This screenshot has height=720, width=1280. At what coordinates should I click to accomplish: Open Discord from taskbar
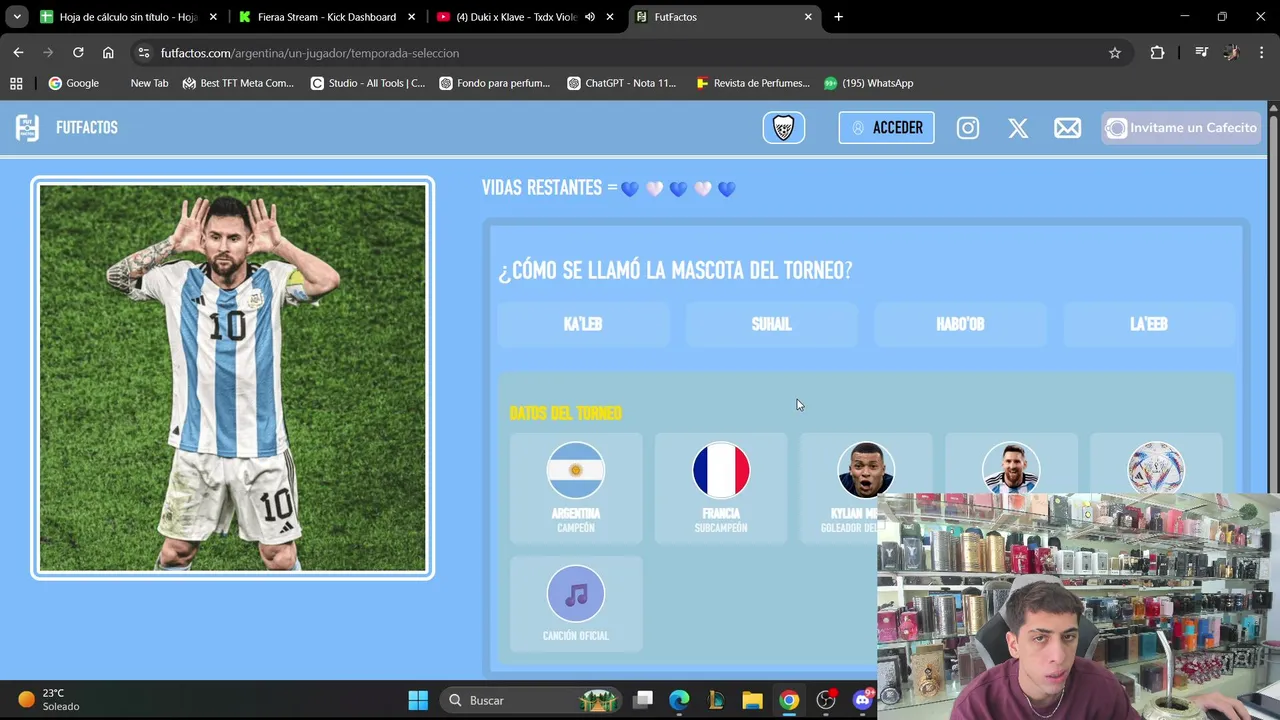click(862, 700)
